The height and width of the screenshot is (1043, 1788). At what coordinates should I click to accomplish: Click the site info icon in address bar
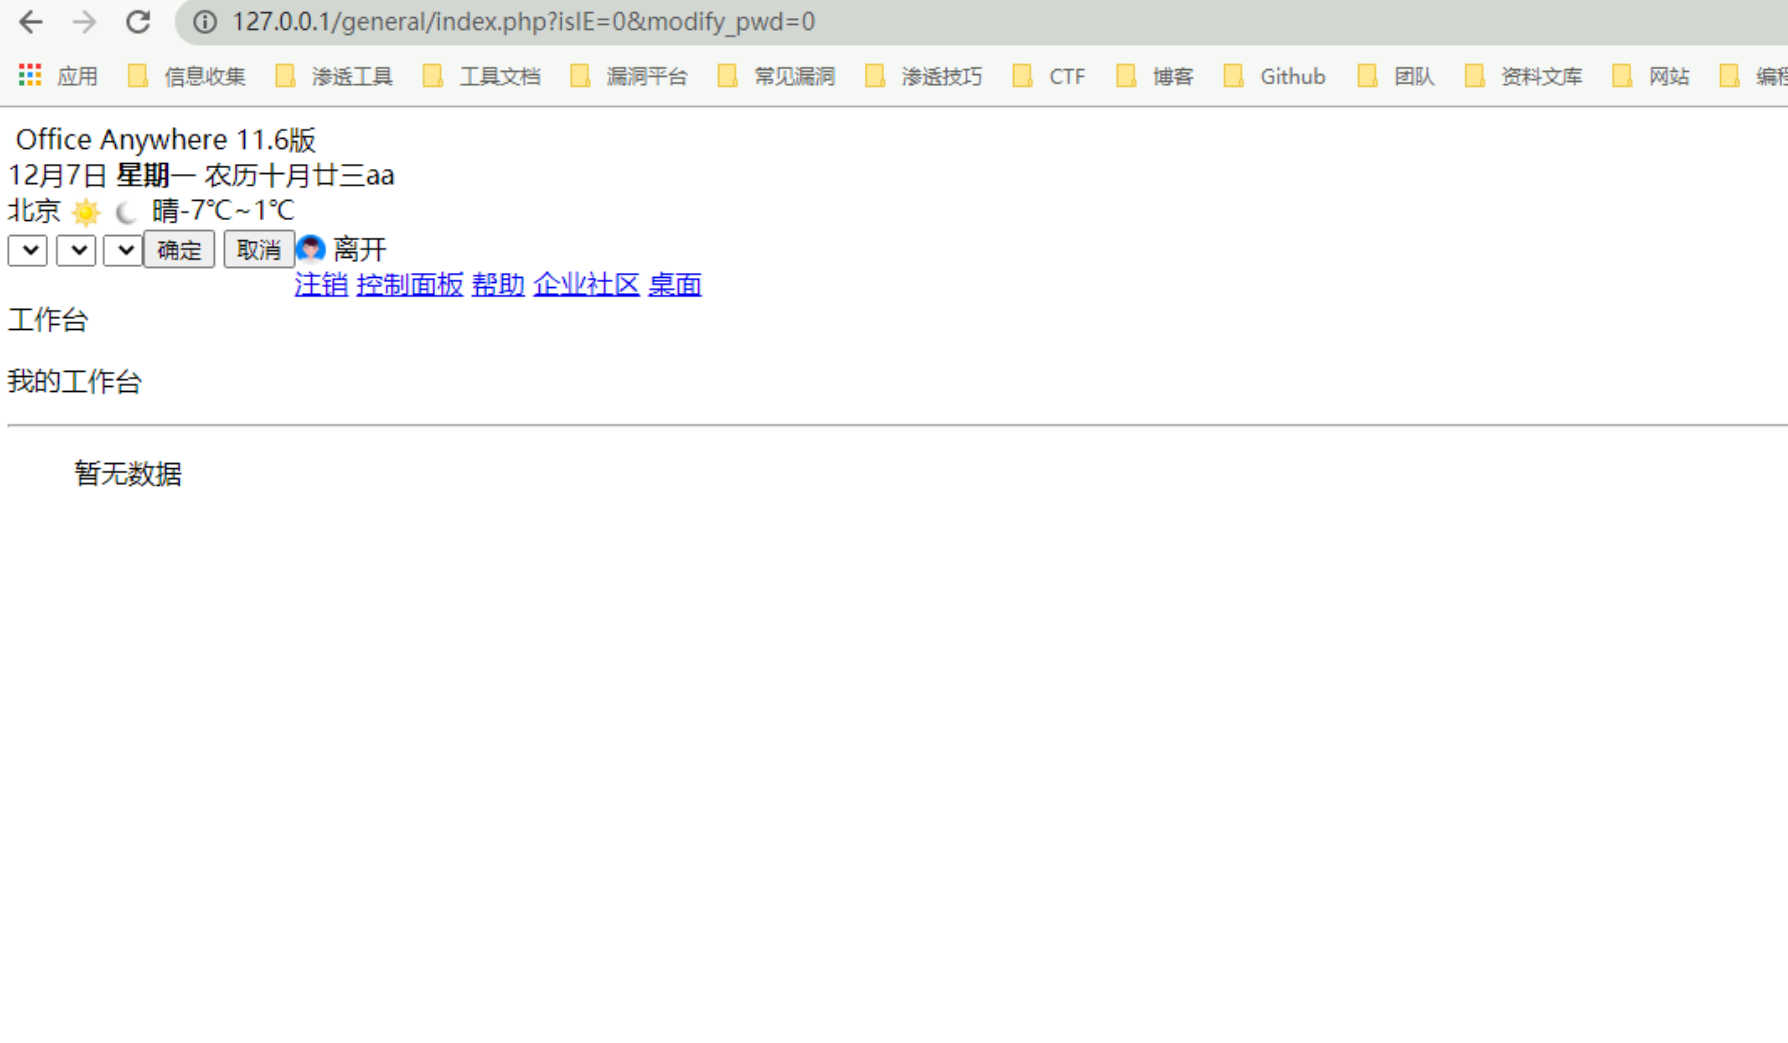tap(205, 22)
